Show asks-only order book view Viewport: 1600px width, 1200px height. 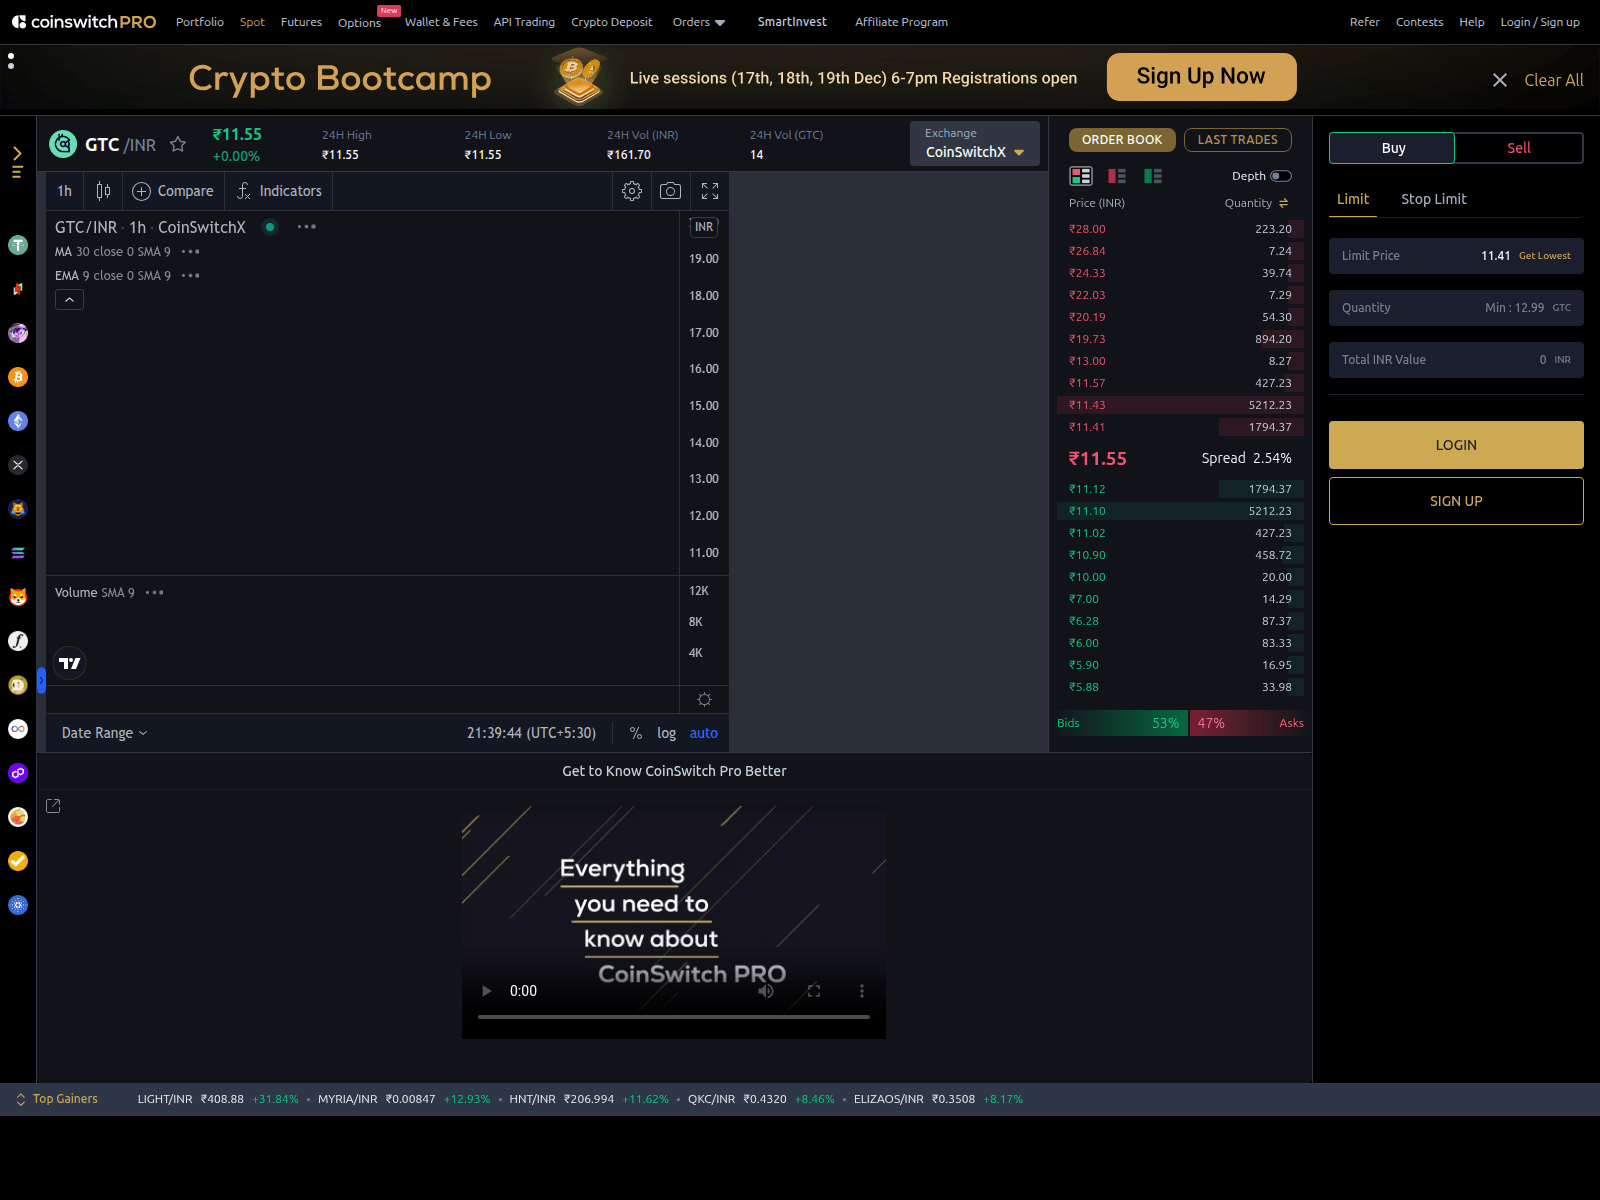(1117, 176)
